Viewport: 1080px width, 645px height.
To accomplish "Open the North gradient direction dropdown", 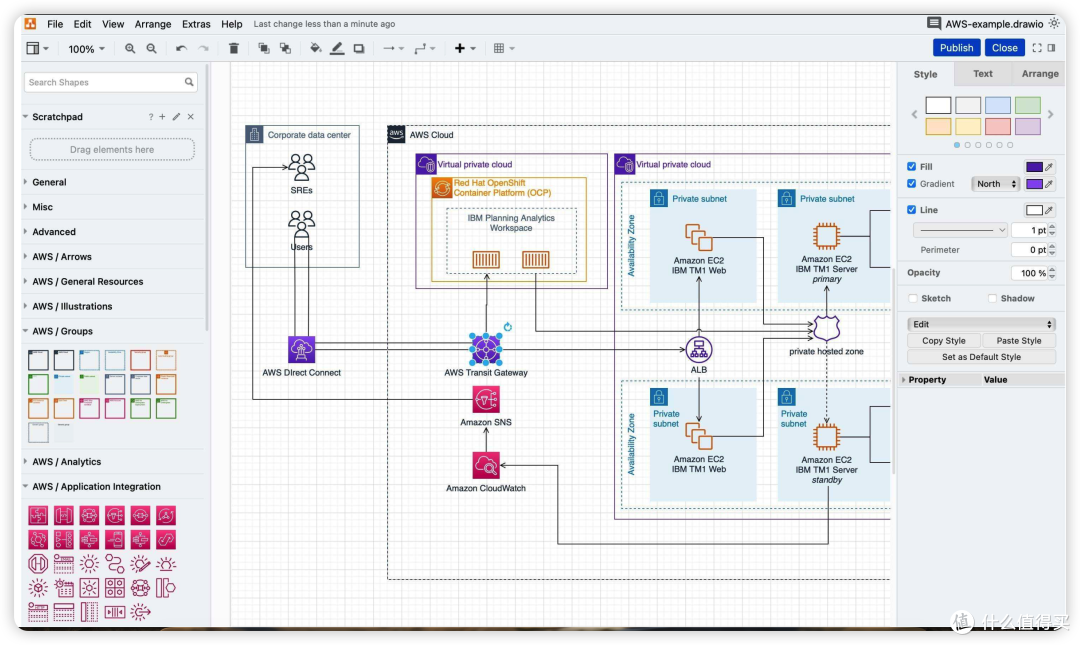I will point(995,184).
